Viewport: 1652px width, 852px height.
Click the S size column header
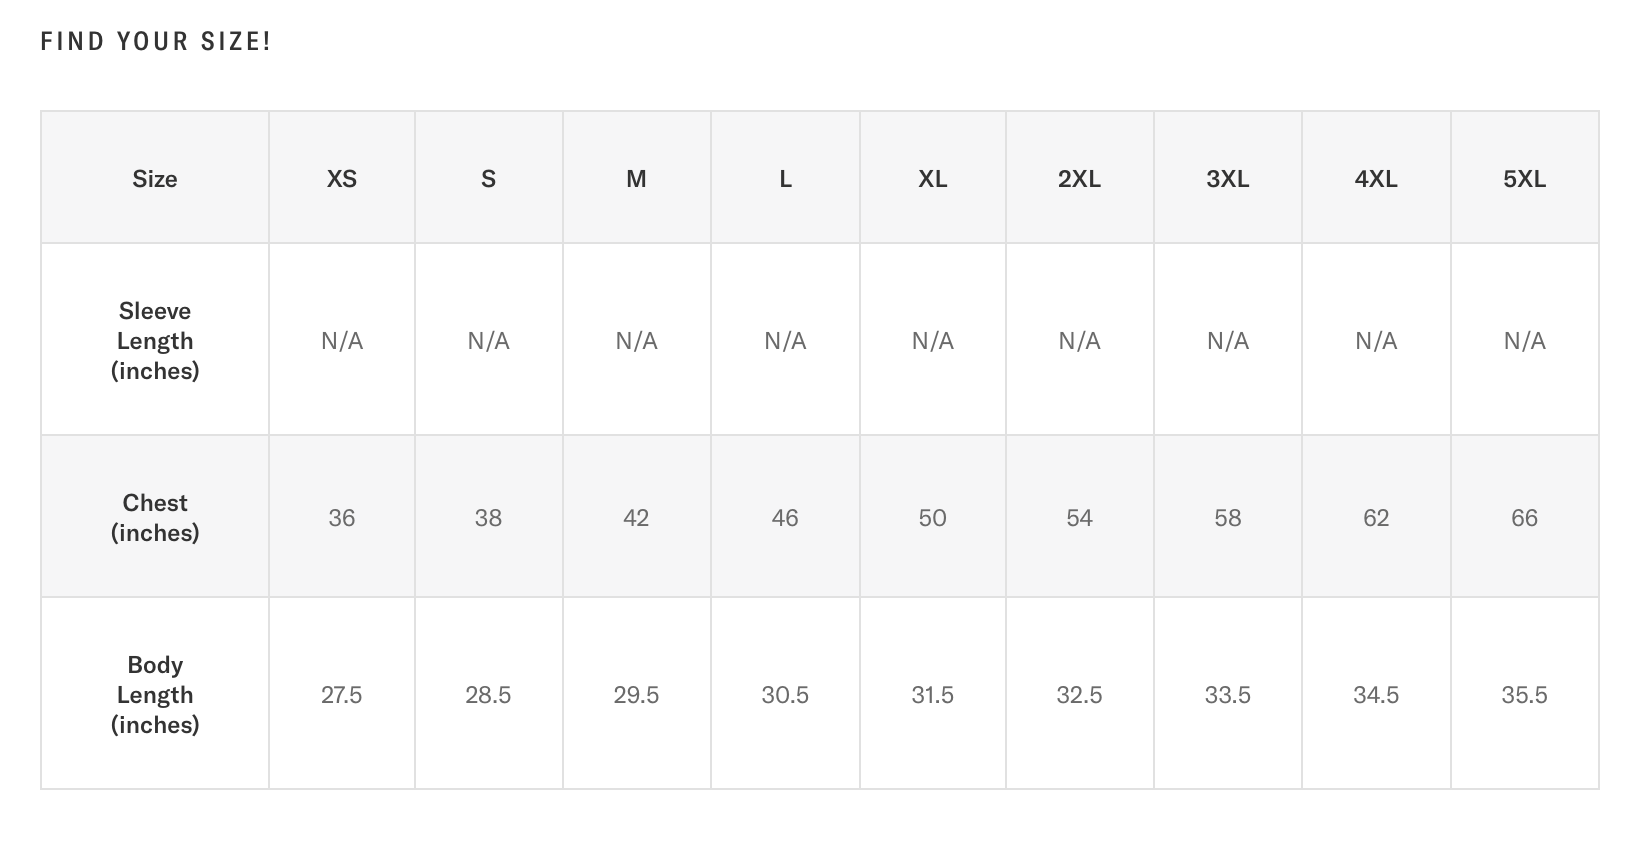point(488,179)
